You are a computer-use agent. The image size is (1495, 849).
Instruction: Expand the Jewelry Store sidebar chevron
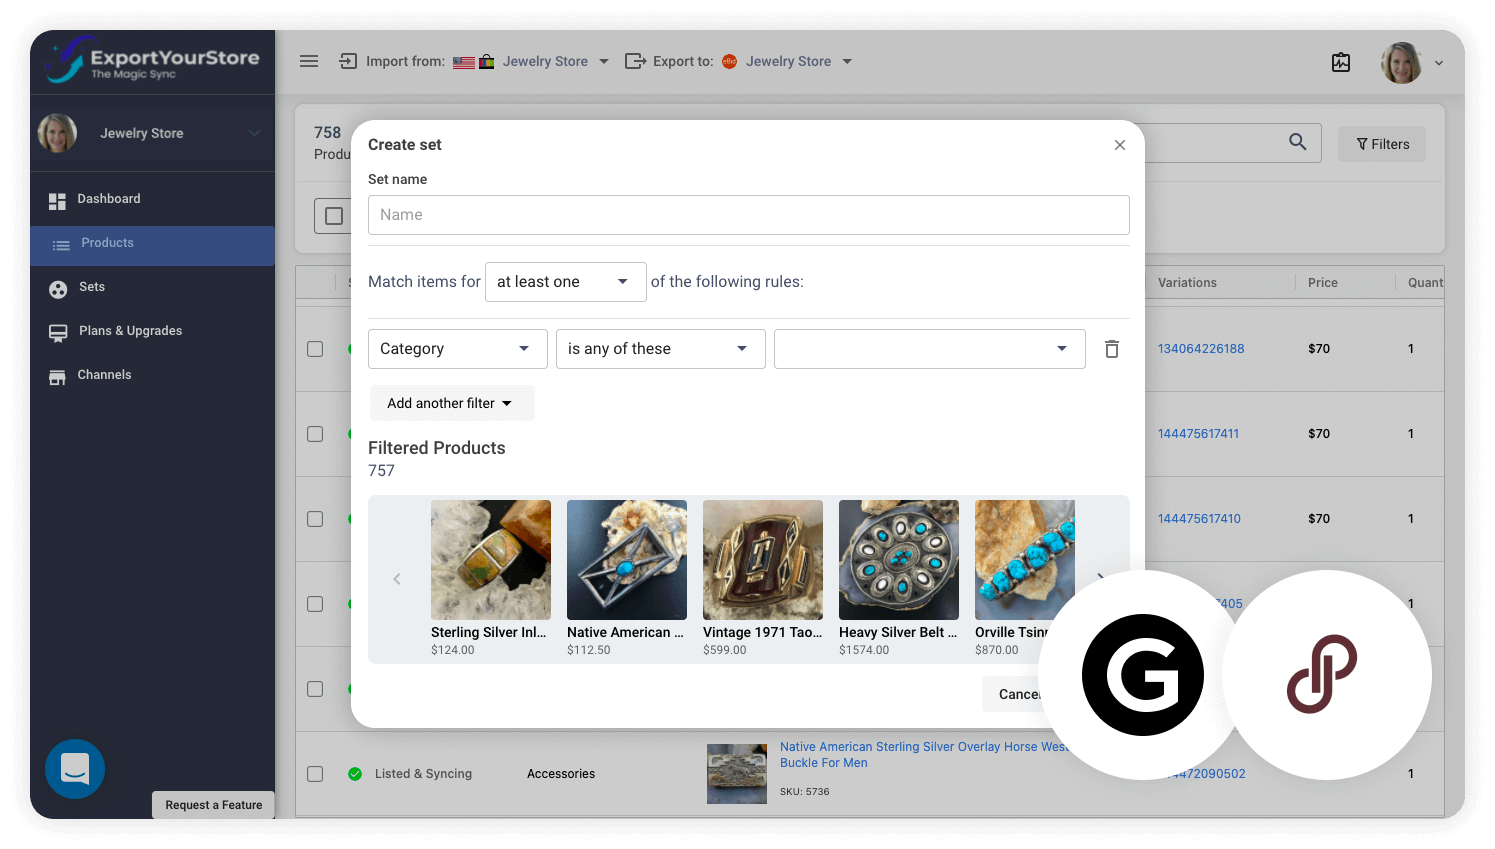(254, 133)
